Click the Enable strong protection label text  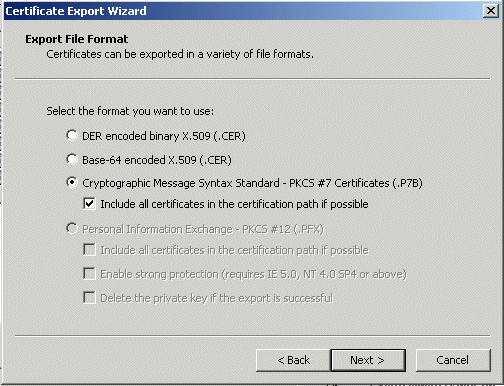point(159,274)
